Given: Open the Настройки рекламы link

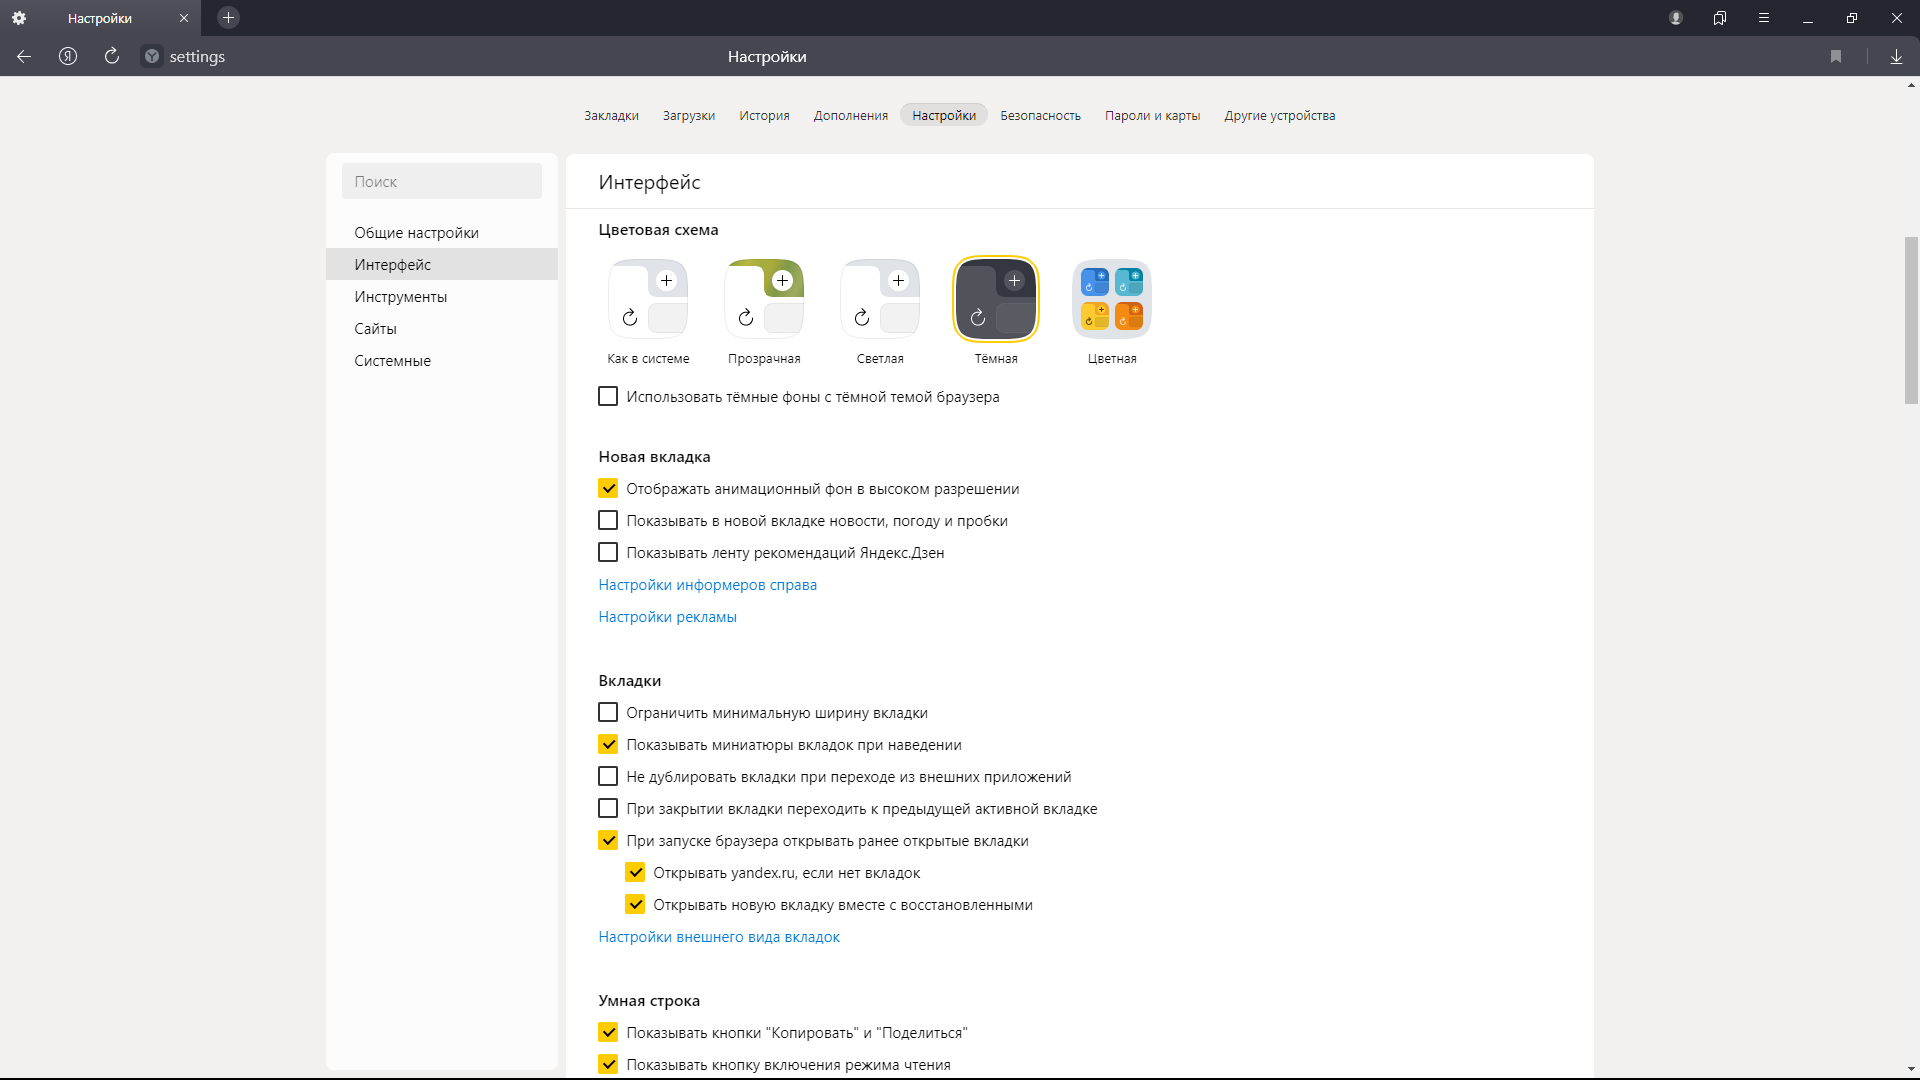Looking at the screenshot, I should (x=667, y=617).
